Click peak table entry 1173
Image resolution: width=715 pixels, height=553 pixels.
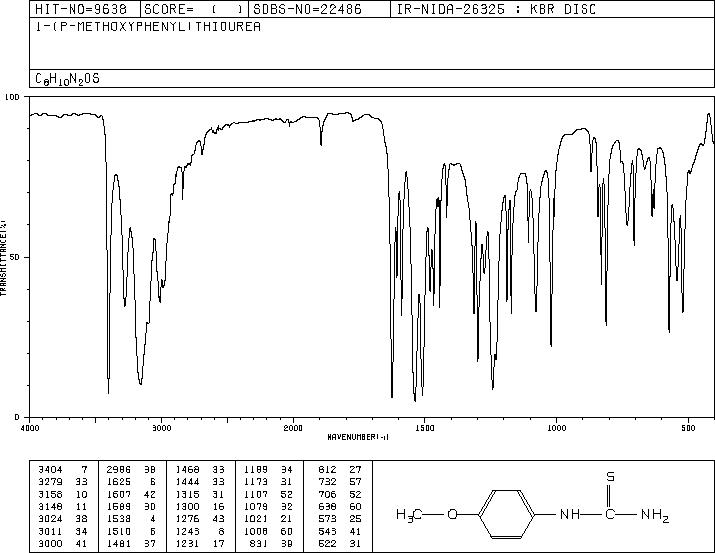tap(256, 482)
